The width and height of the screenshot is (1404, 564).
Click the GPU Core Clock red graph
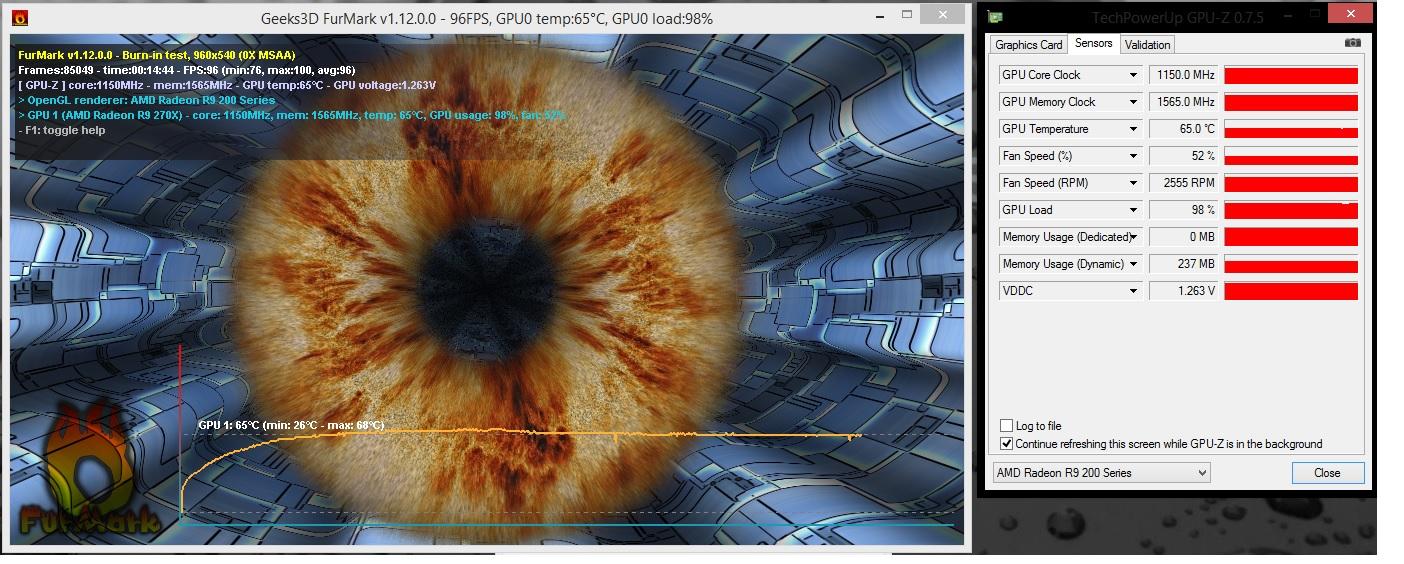1291,75
